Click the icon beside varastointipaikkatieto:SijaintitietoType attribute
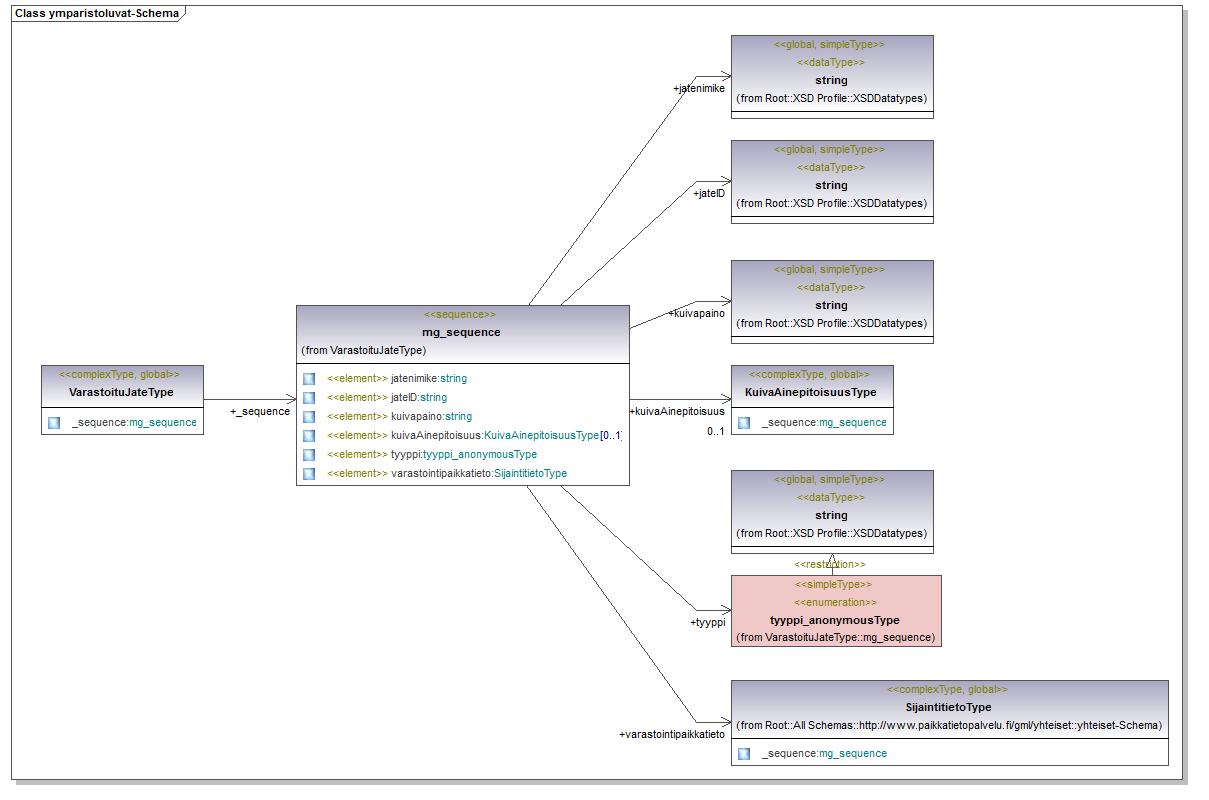1209x800 pixels. point(309,473)
